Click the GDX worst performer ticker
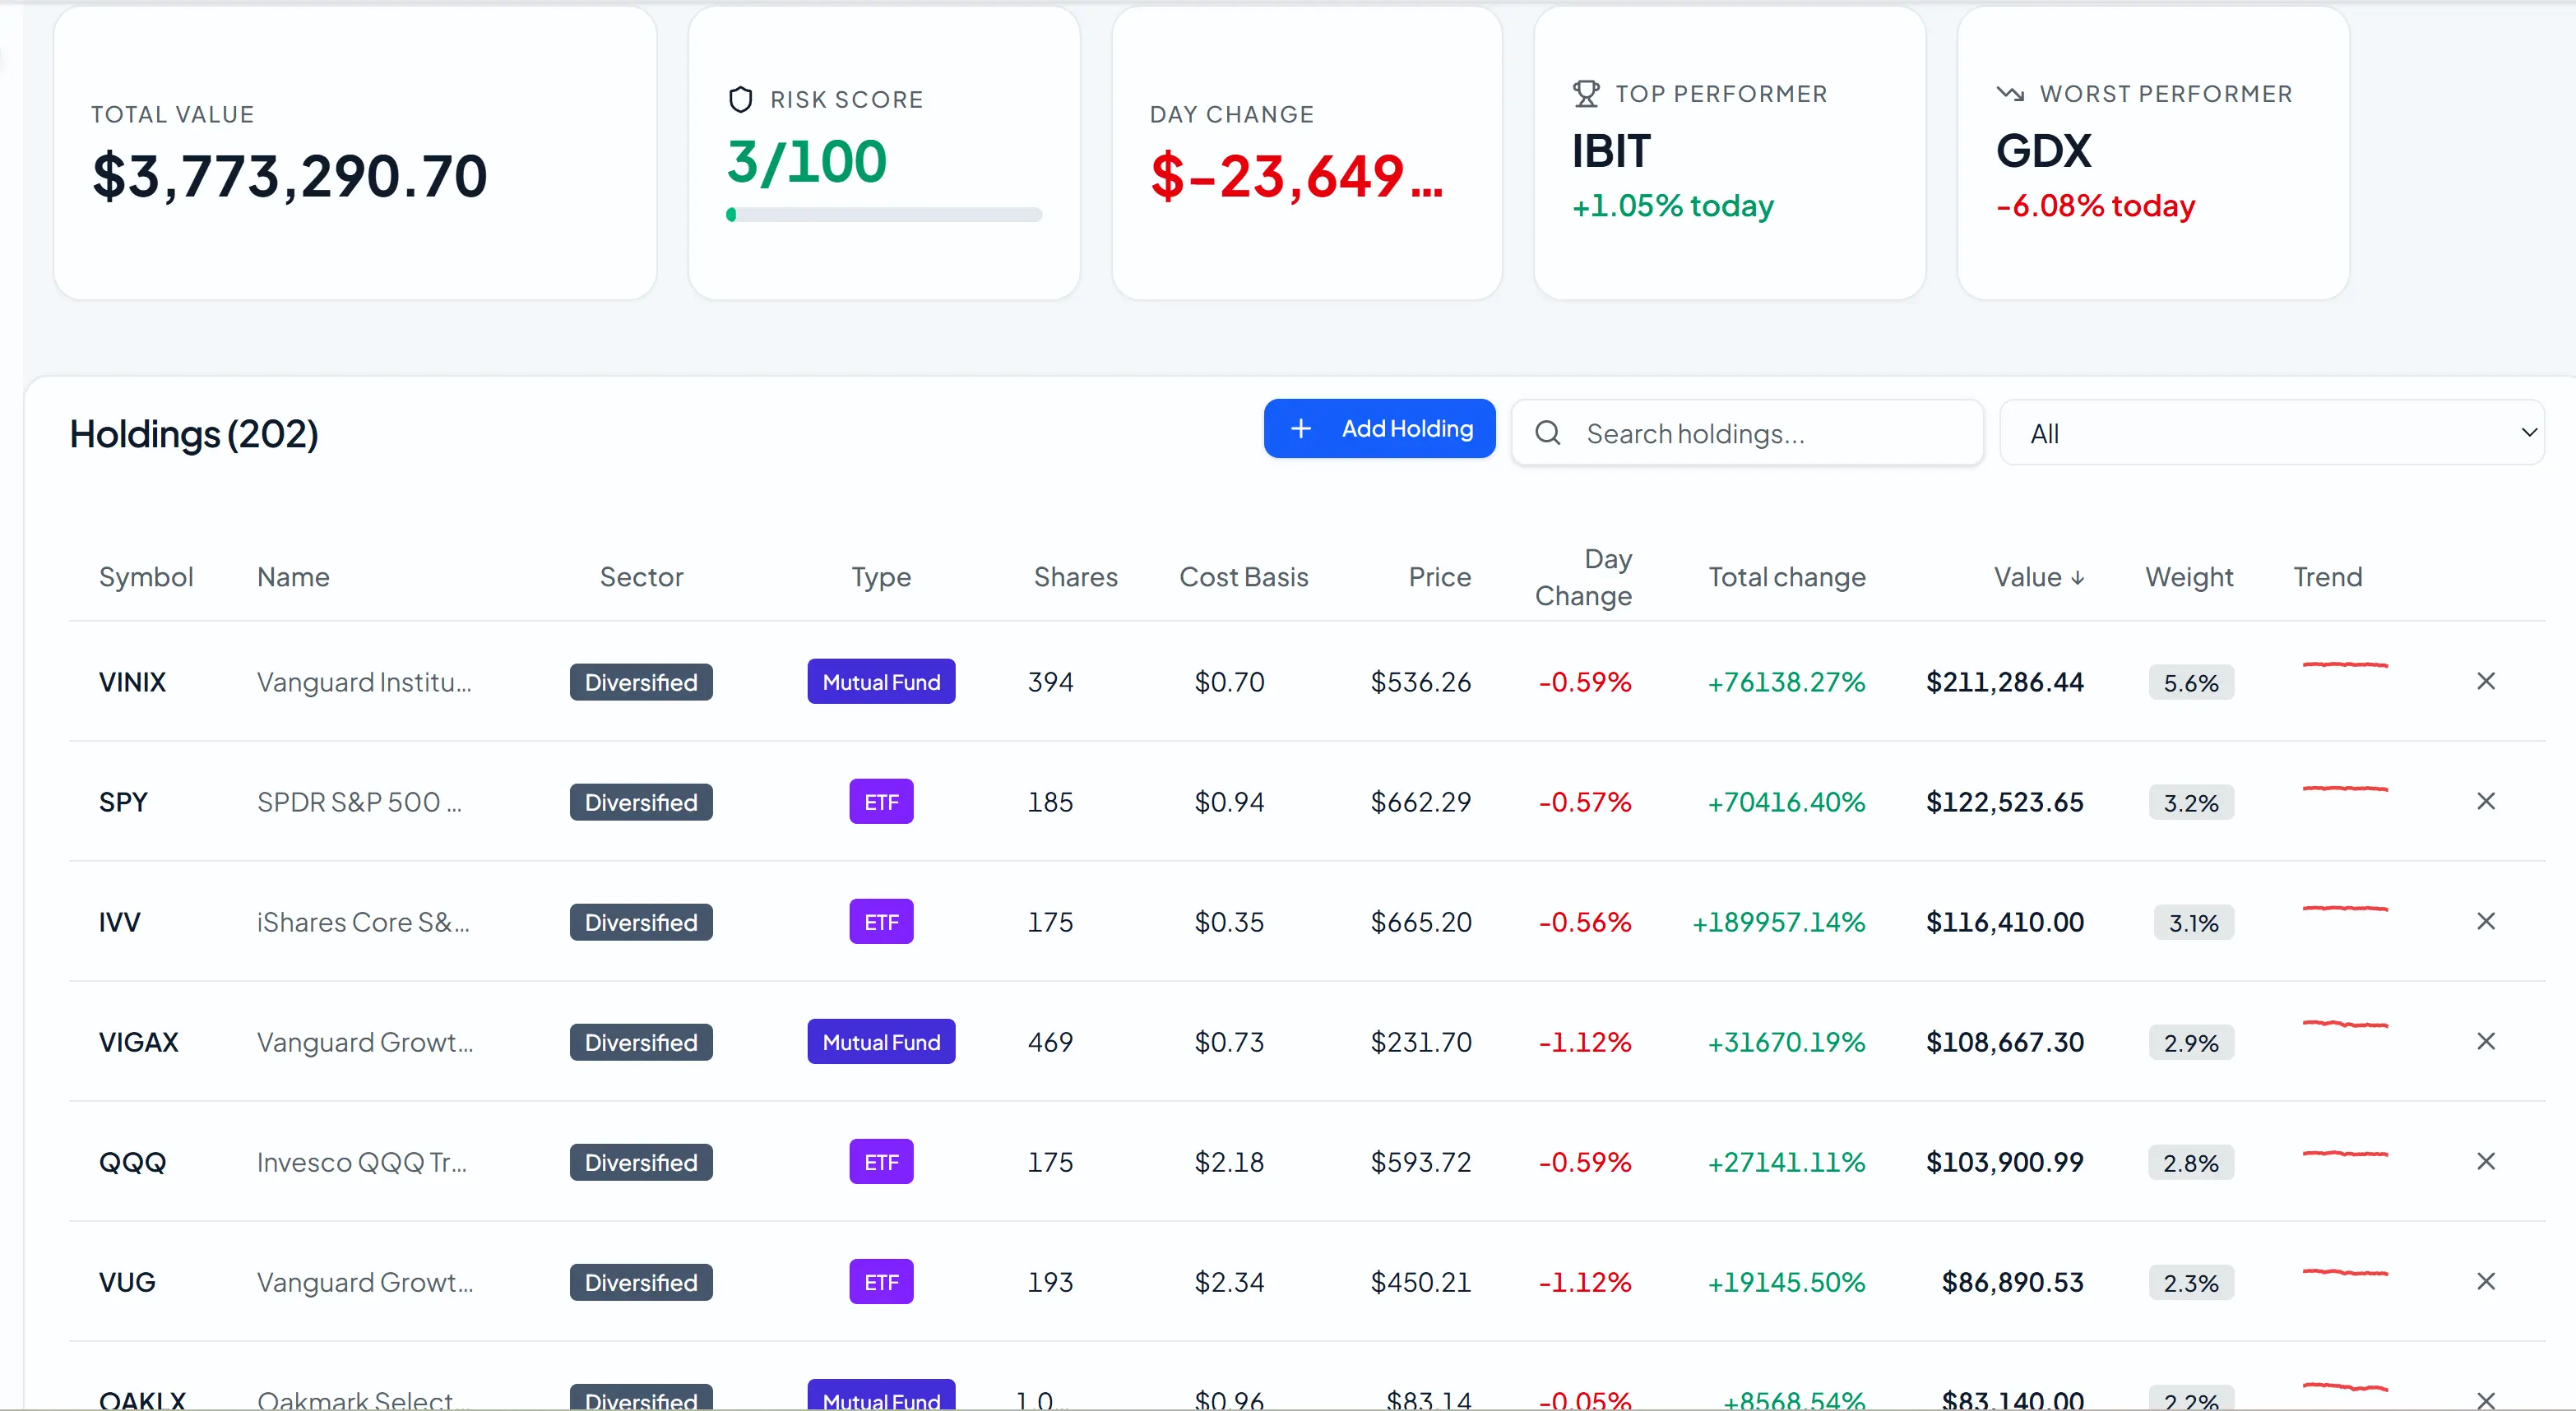 [x=2043, y=151]
